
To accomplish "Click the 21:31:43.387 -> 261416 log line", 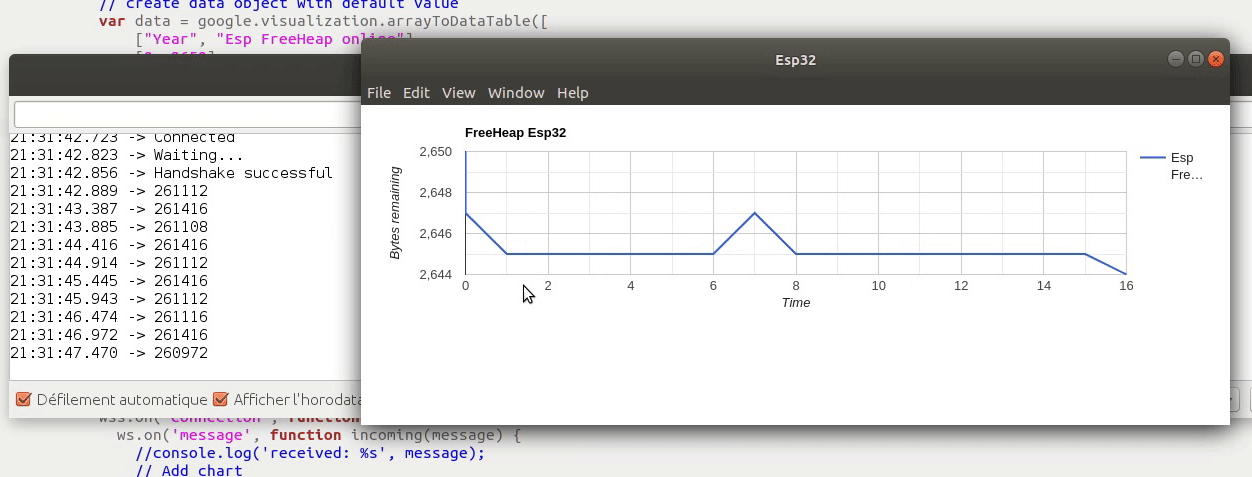I will 109,209.
